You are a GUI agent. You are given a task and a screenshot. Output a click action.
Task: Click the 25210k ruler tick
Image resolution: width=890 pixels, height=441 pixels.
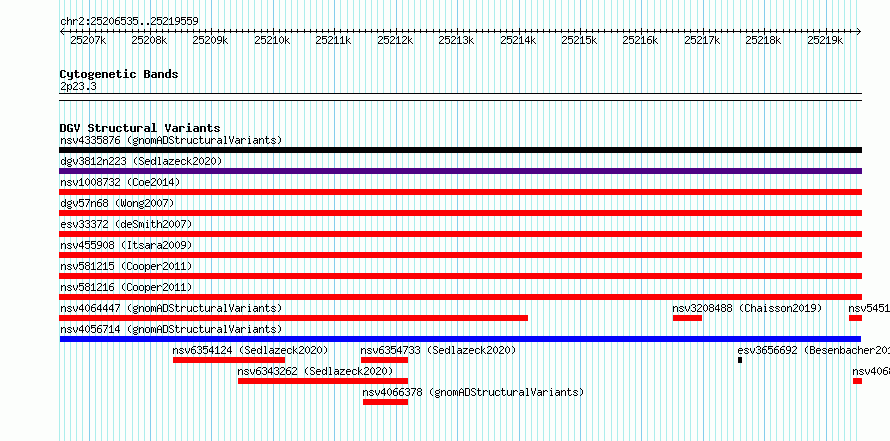click(272, 40)
